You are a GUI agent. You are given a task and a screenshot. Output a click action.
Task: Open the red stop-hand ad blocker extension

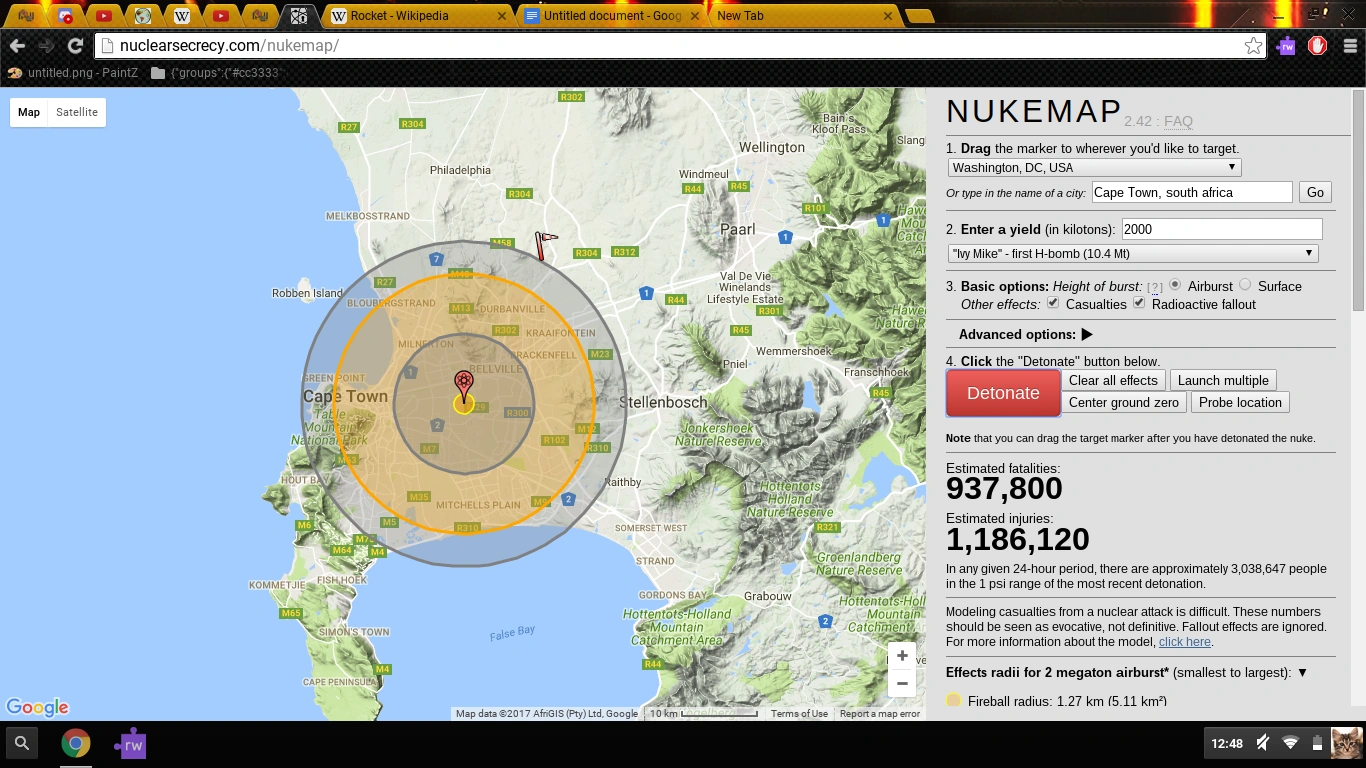[1318, 46]
